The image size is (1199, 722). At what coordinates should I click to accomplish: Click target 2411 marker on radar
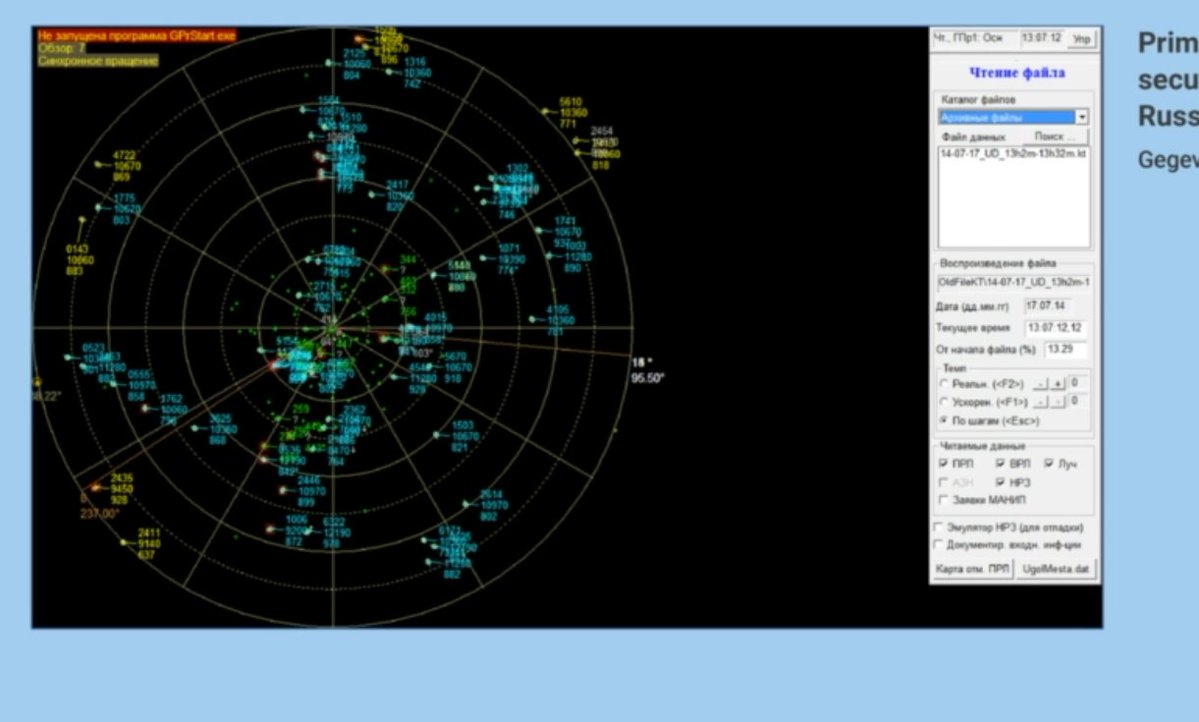(x=123, y=543)
